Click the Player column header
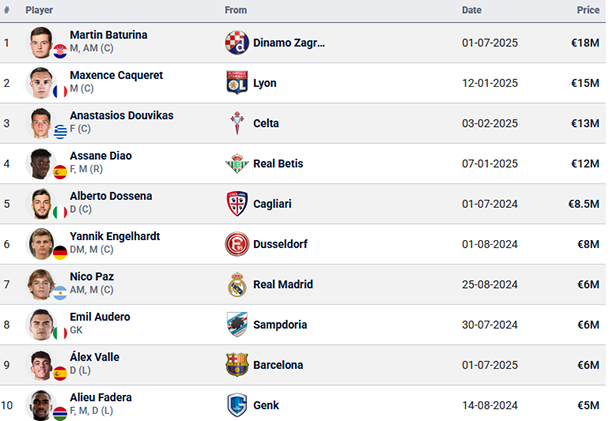Screen dimensions: 612x421 coord(39,10)
